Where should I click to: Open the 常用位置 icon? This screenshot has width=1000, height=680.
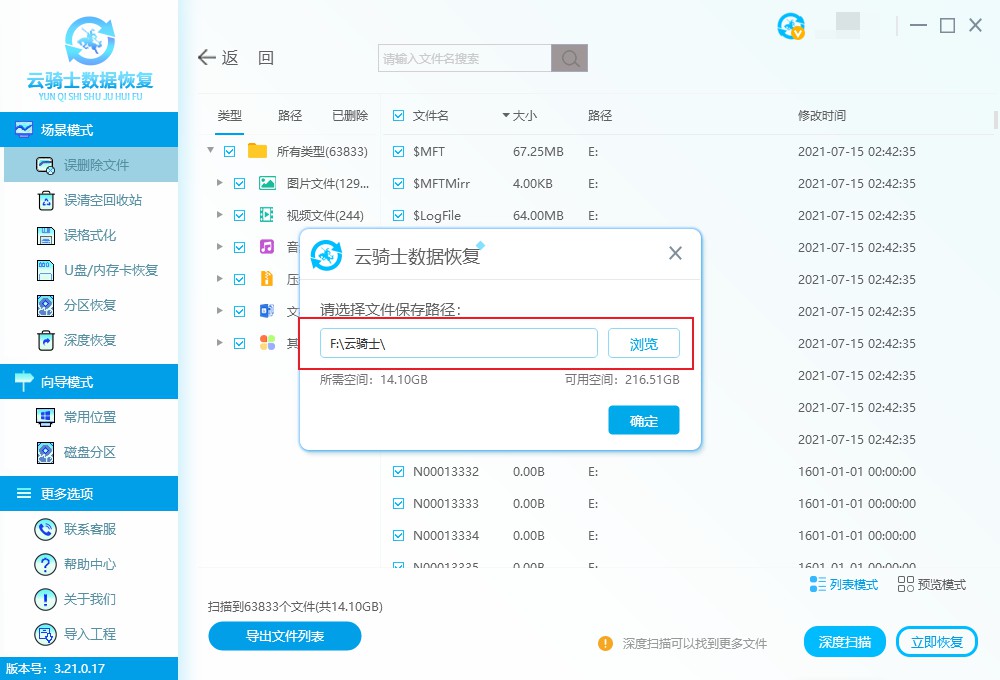pyautogui.click(x=46, y=417)
